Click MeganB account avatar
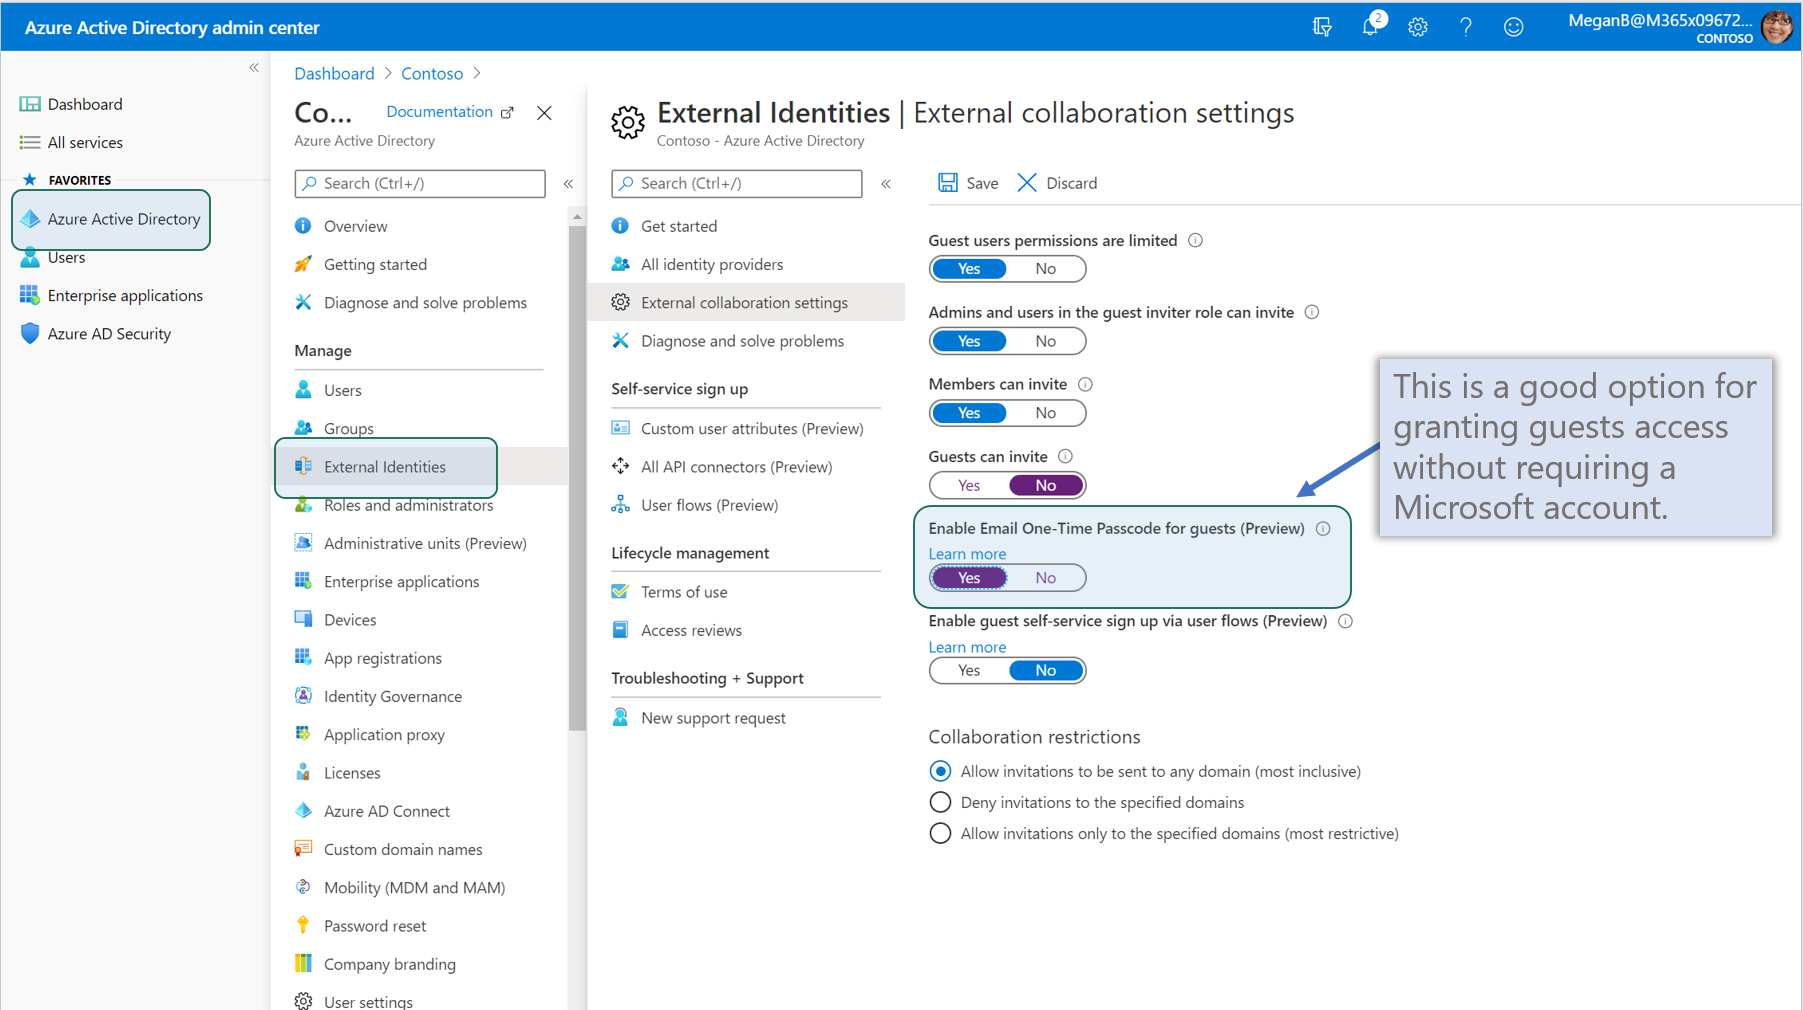 point(1777,27)
